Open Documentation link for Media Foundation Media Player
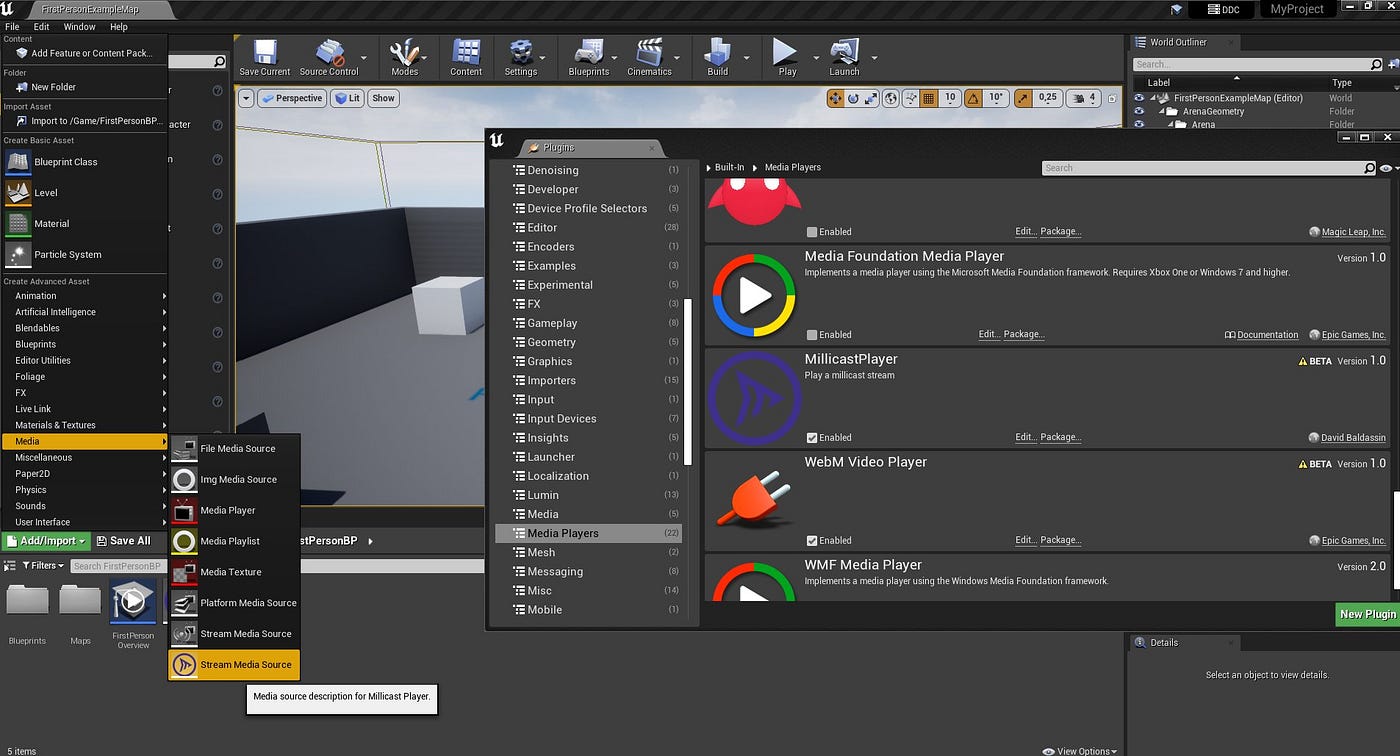1400x756 pixels. coord(1261,335)
